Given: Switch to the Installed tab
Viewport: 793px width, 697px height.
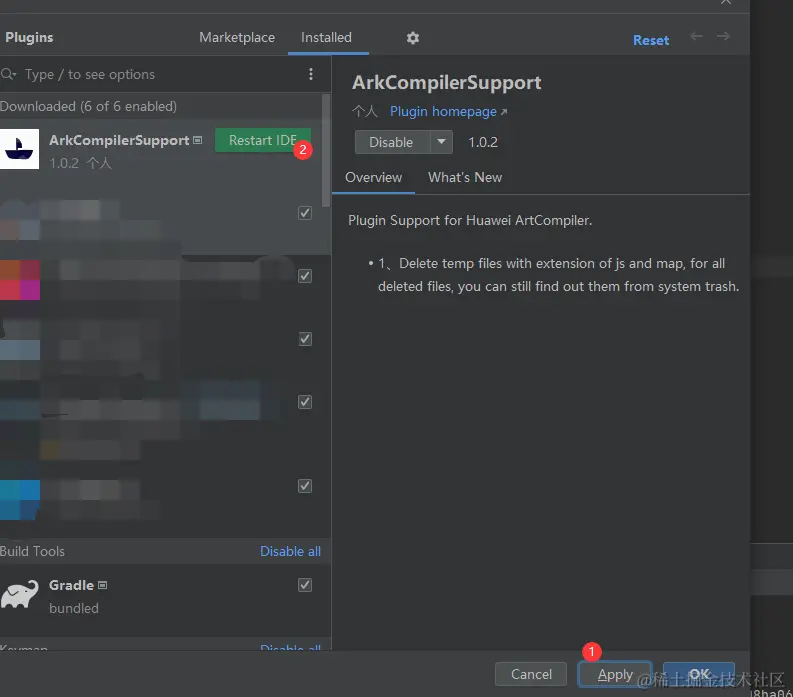Looking at the screenshot, I should [326, 37].
